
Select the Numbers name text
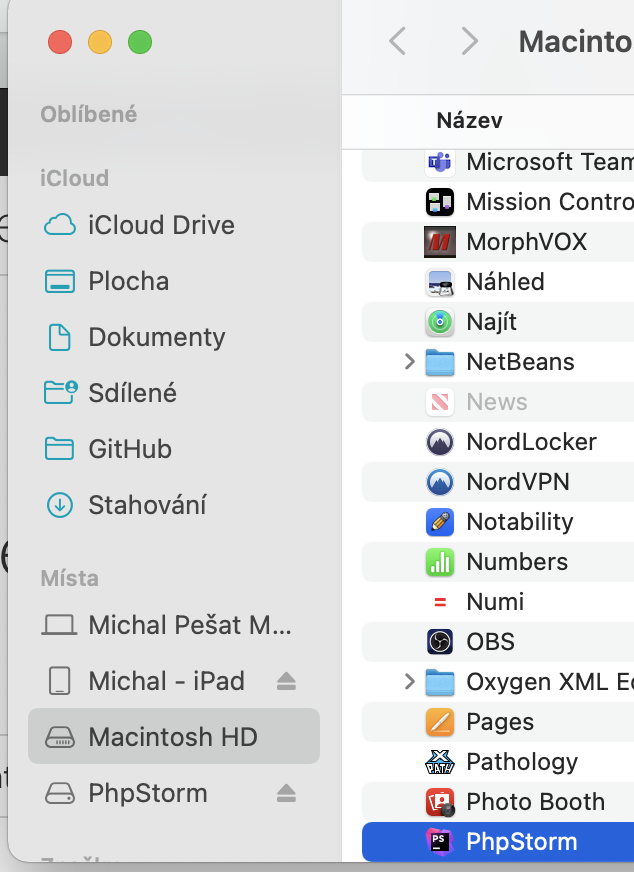click(517, 562)
